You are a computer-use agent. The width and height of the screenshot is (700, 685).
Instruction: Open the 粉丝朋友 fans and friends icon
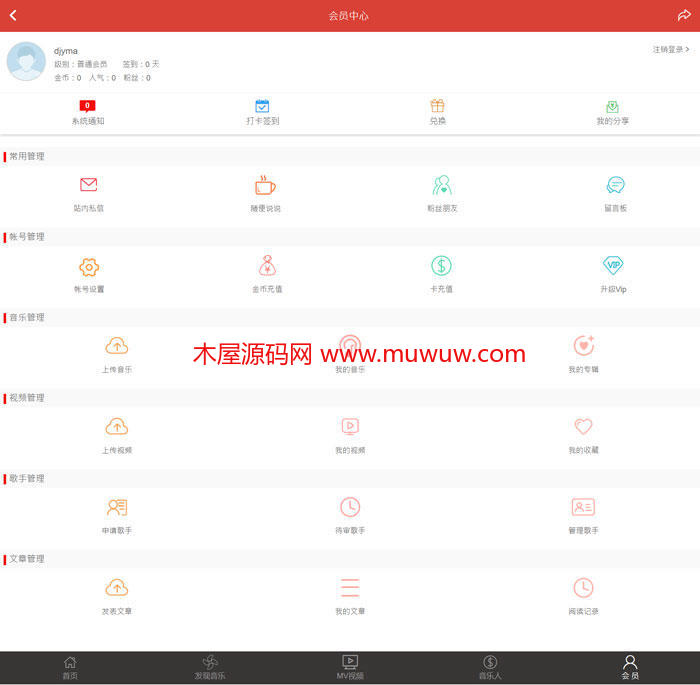pos(441,185)
